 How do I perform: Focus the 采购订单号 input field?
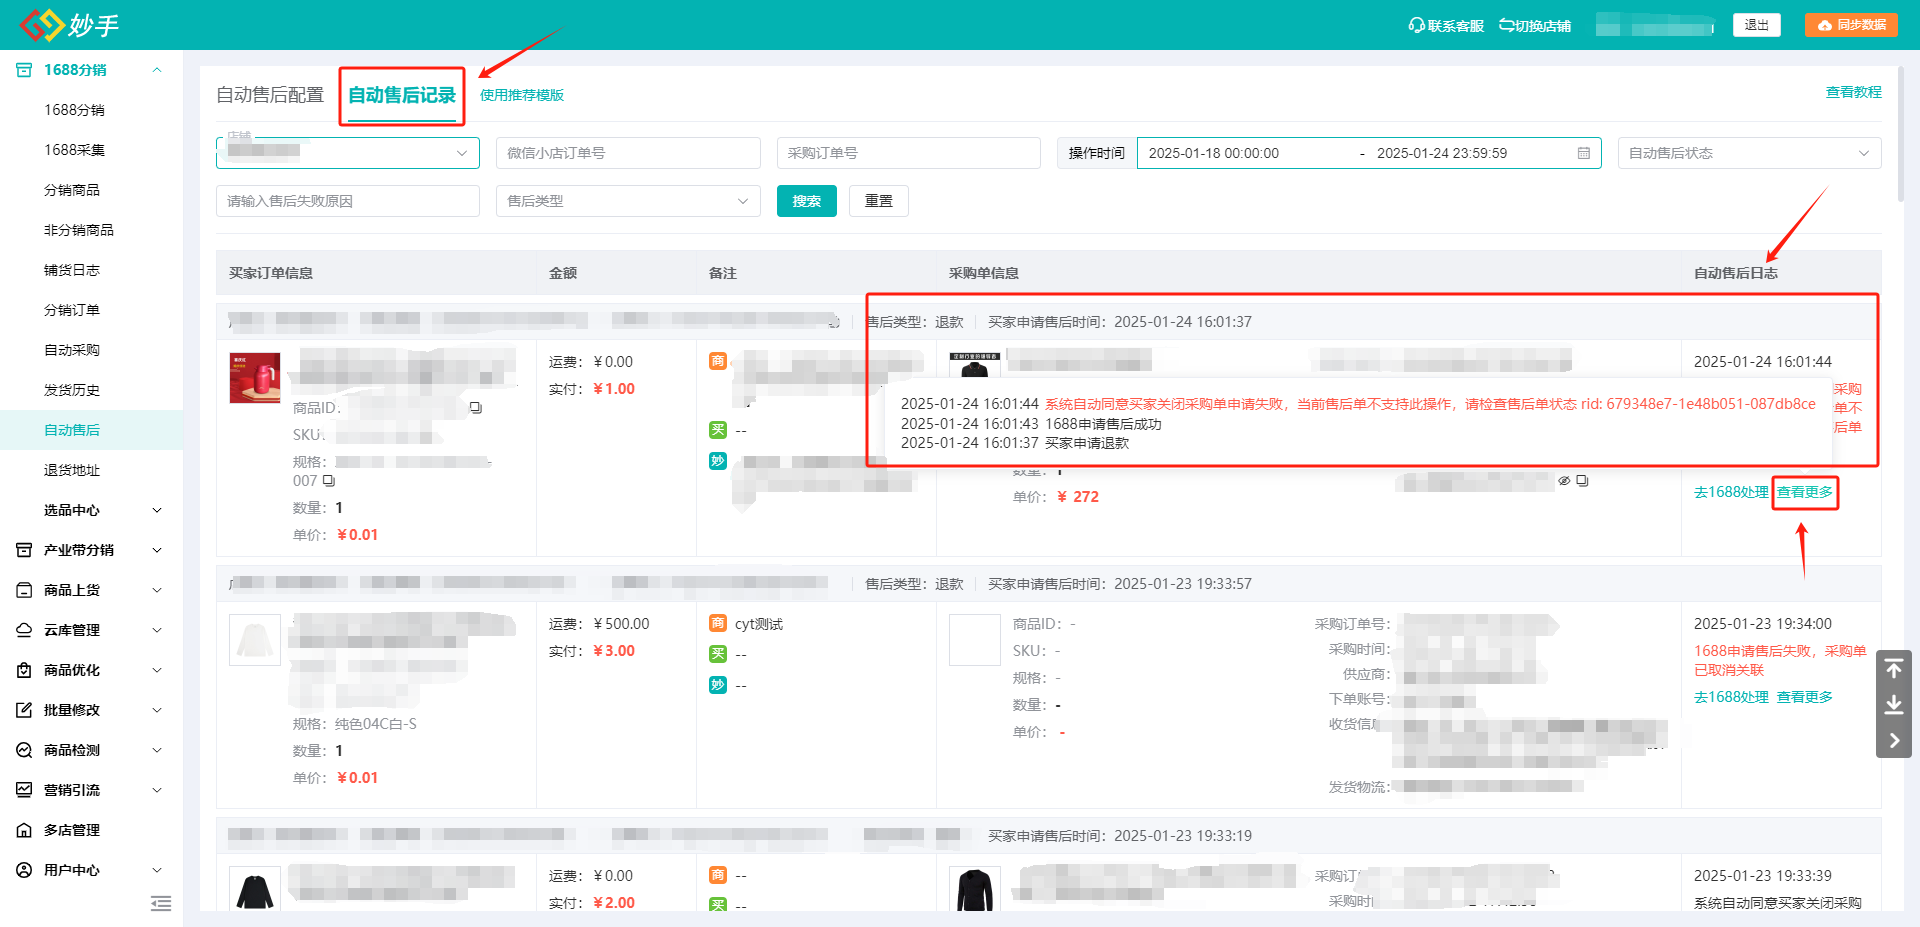[x=908, y=153]
